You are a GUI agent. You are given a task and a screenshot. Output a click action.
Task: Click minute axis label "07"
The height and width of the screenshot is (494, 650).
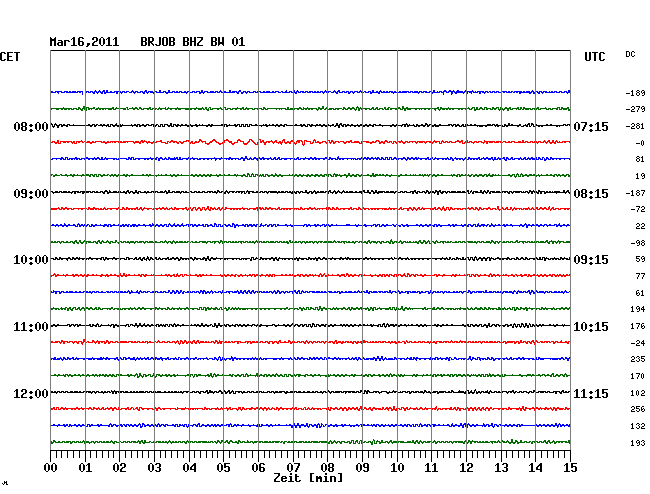point(293,468)
